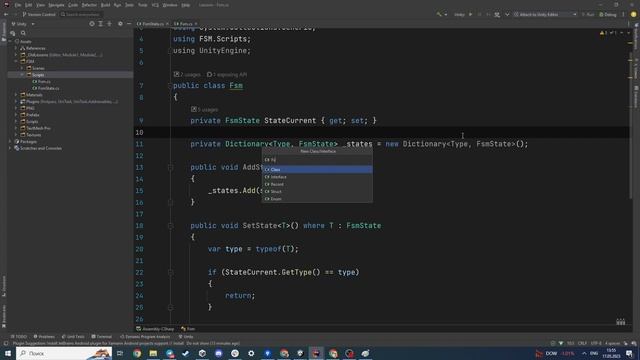The height and width of the screenshot is (360, 640).
Task: Click the Run button
Action: (x=588, y=14)
